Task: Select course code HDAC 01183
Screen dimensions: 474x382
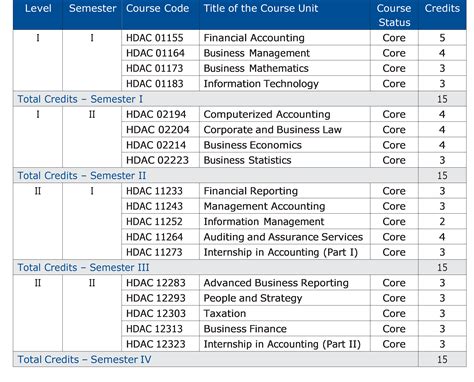Action: pos(155,84)
